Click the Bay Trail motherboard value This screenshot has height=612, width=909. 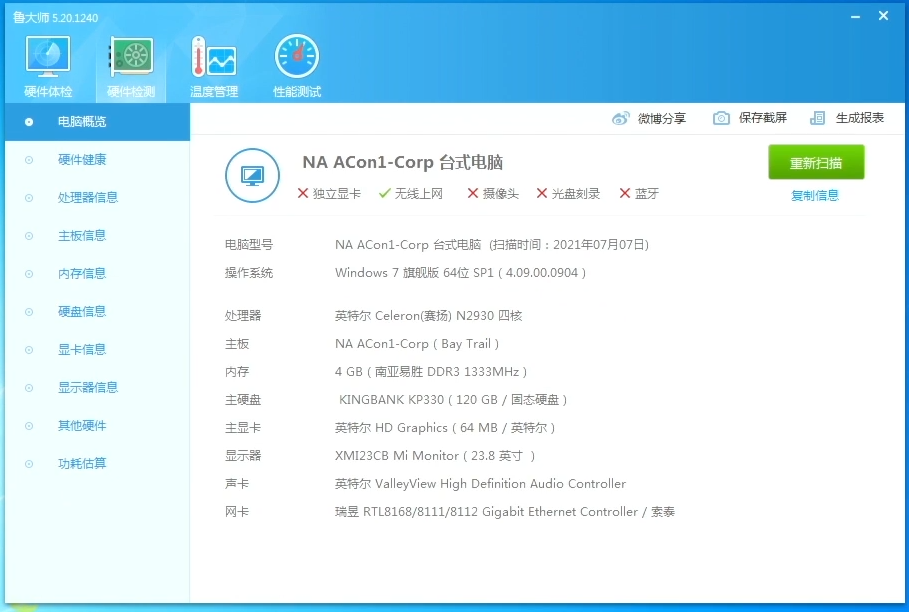click(417, 344)
